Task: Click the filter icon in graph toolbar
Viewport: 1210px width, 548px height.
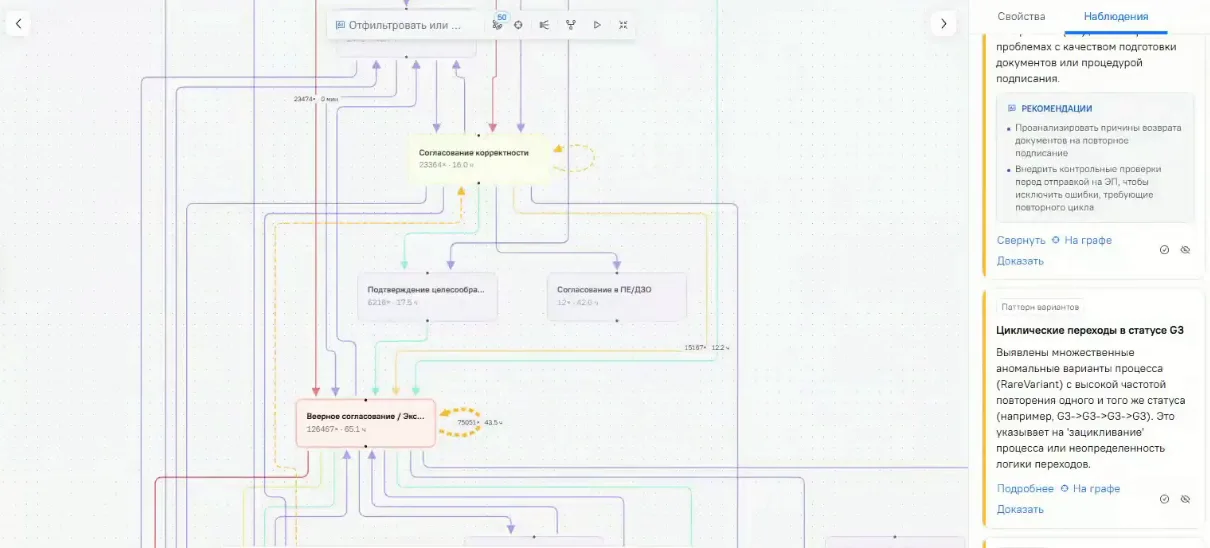Action: [341, 25]
